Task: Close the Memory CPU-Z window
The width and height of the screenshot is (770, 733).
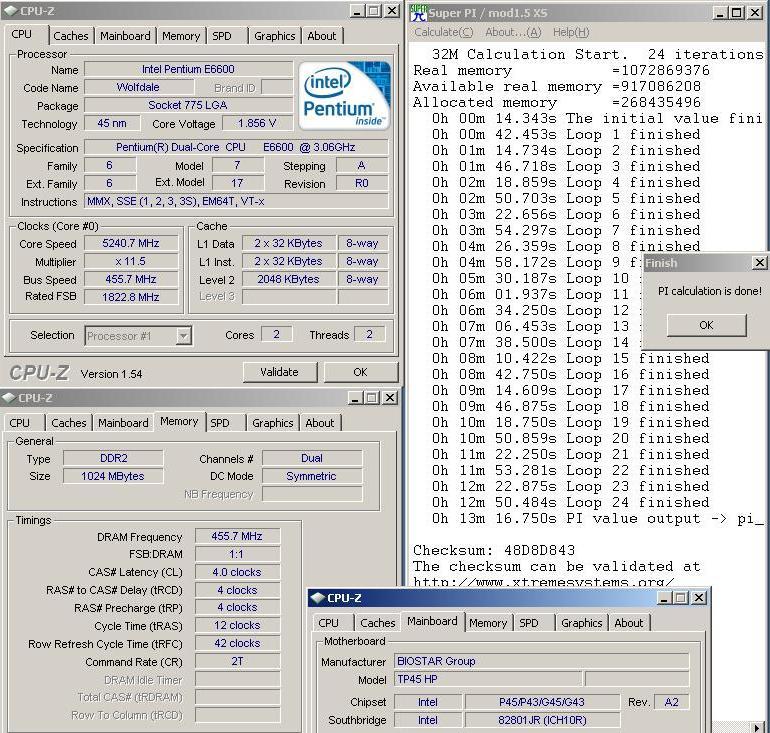Action: click(x=390, y=398)
